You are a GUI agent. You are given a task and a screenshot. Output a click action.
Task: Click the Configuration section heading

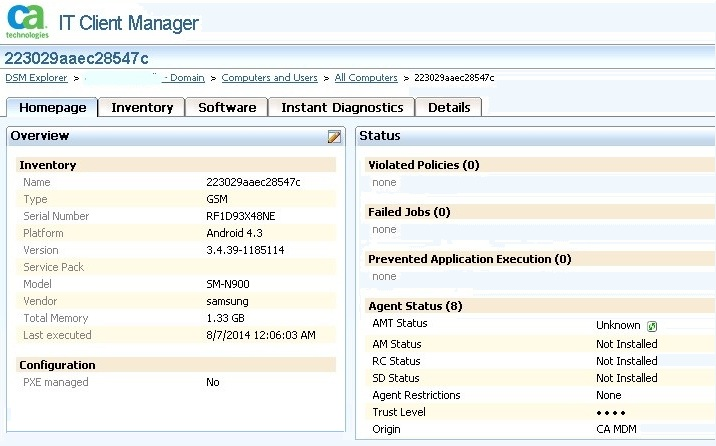click(57, 365)
